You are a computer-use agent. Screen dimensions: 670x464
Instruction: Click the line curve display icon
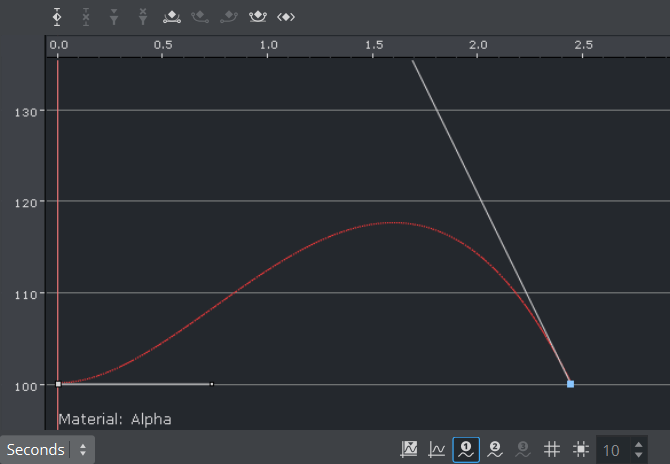(437, 450)
